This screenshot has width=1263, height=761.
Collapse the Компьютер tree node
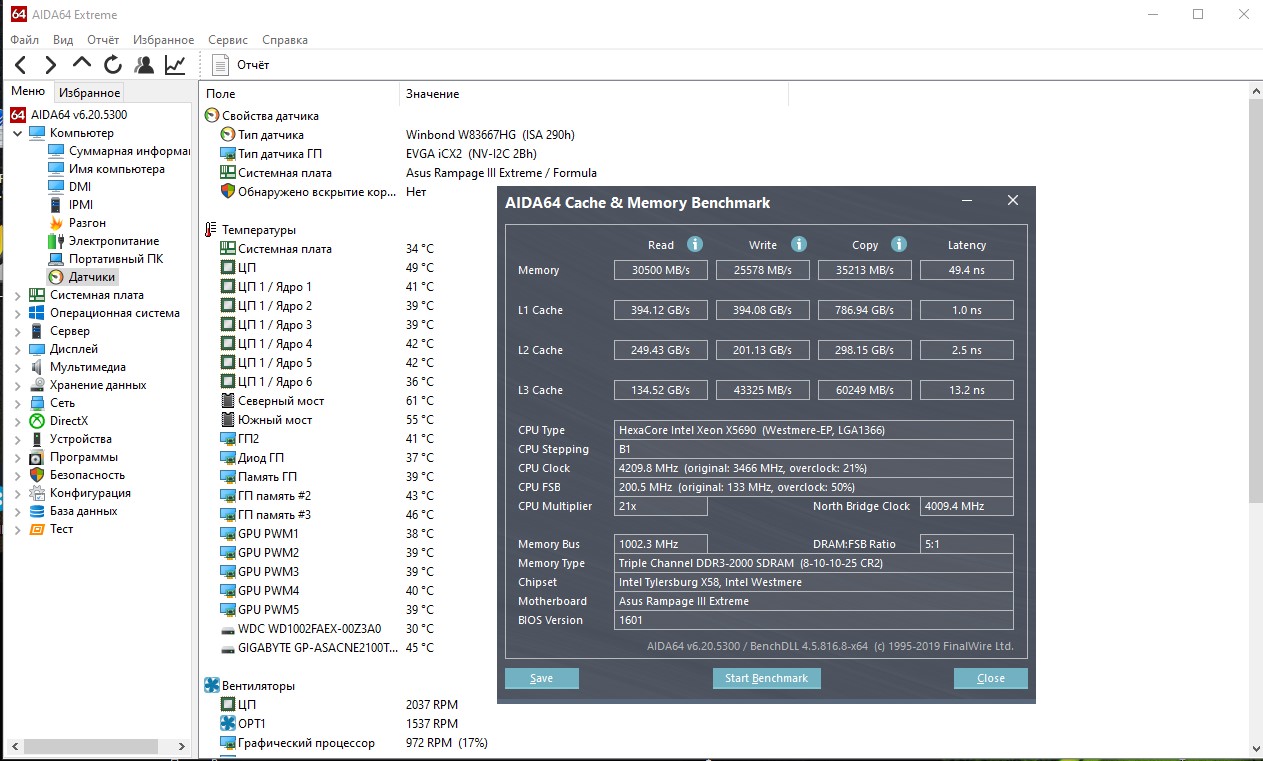(x=18, y=133)
